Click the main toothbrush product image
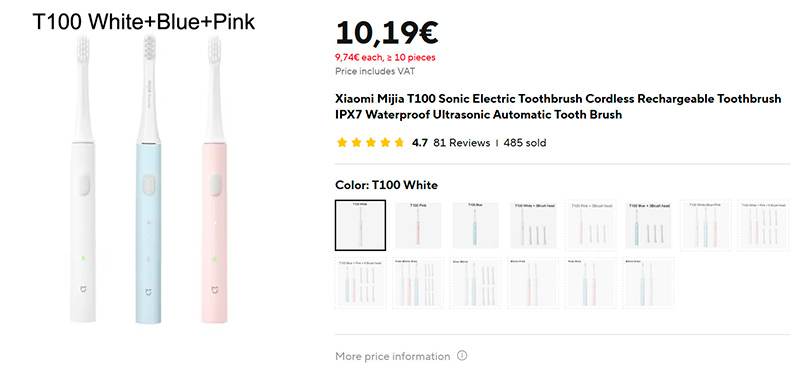 coord(149,179)
